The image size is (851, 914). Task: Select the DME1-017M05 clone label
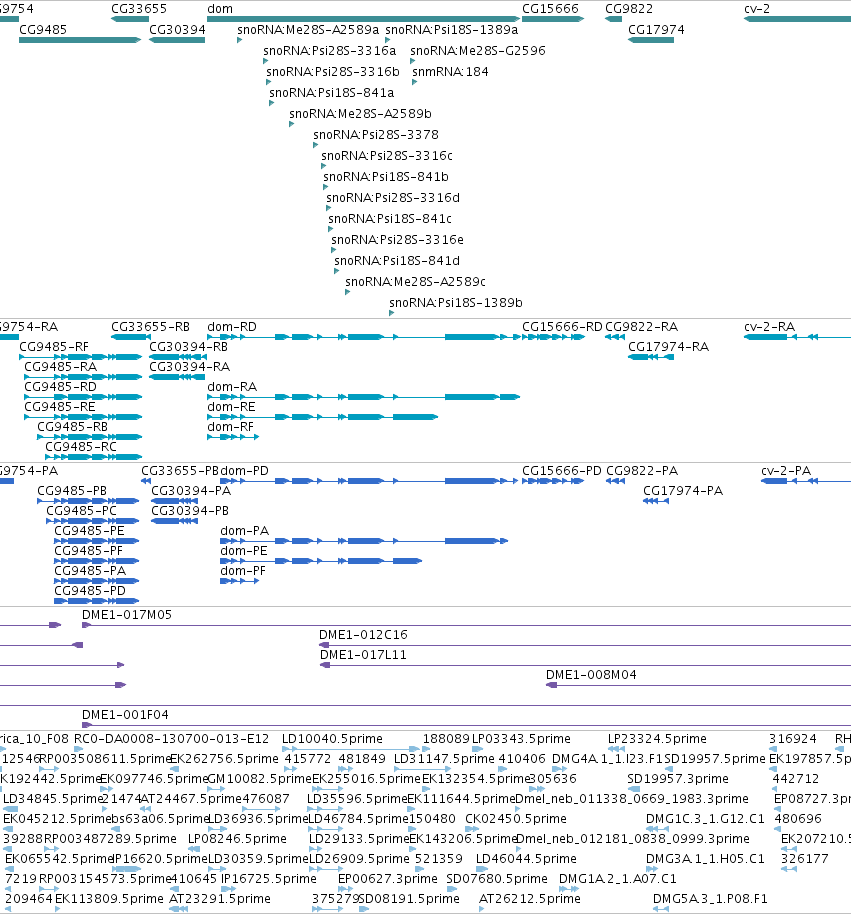[126, 615]
